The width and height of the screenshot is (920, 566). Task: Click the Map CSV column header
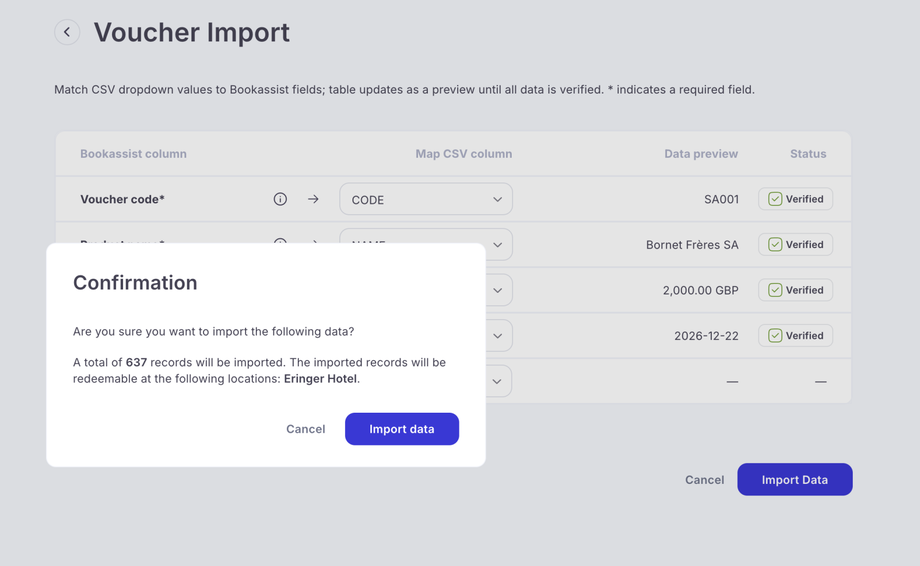click(463, 154)
